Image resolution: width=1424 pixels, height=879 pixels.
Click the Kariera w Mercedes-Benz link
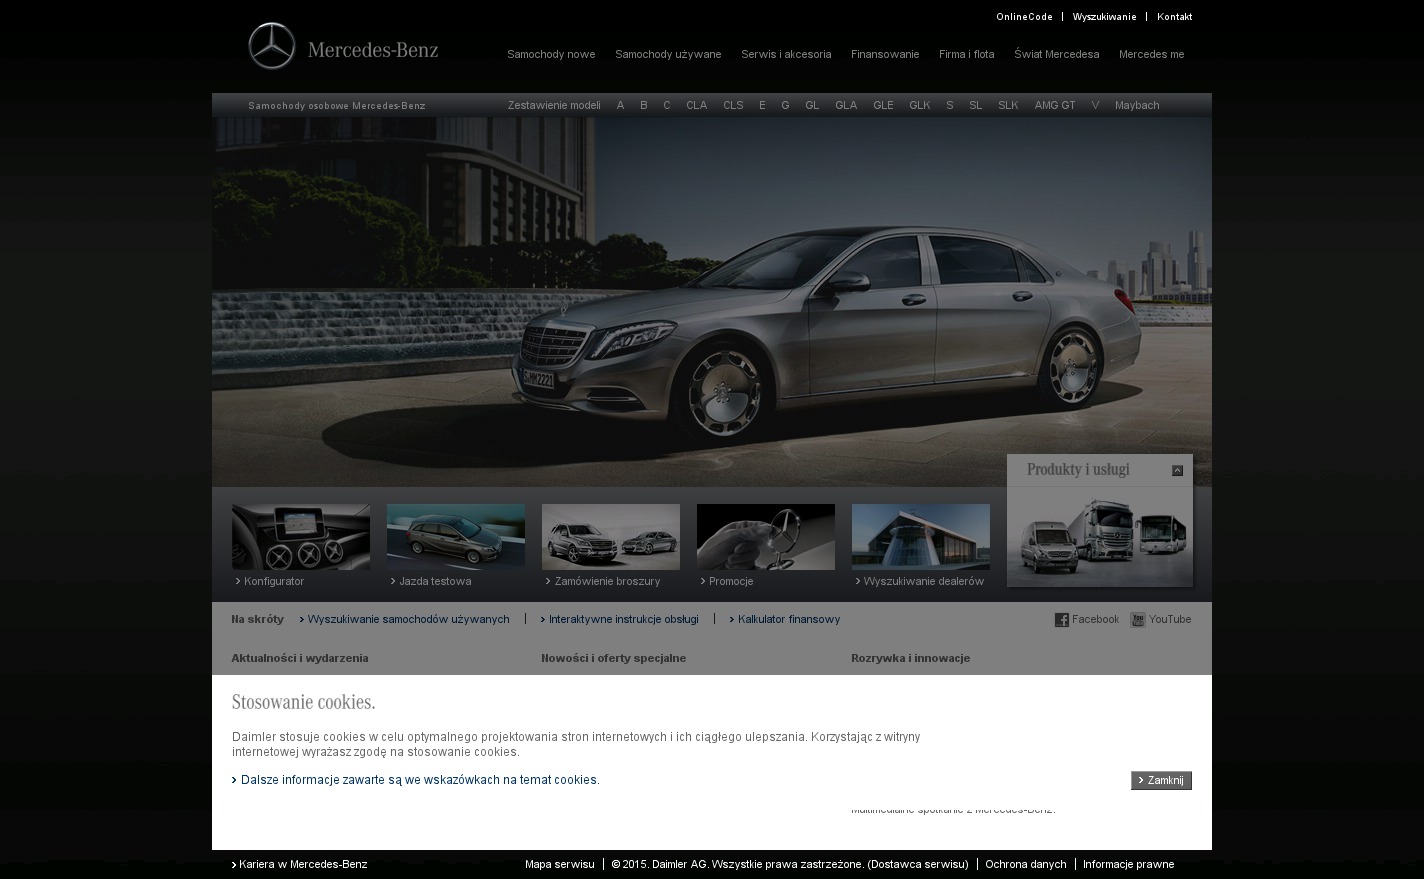[x=303, y=864]
